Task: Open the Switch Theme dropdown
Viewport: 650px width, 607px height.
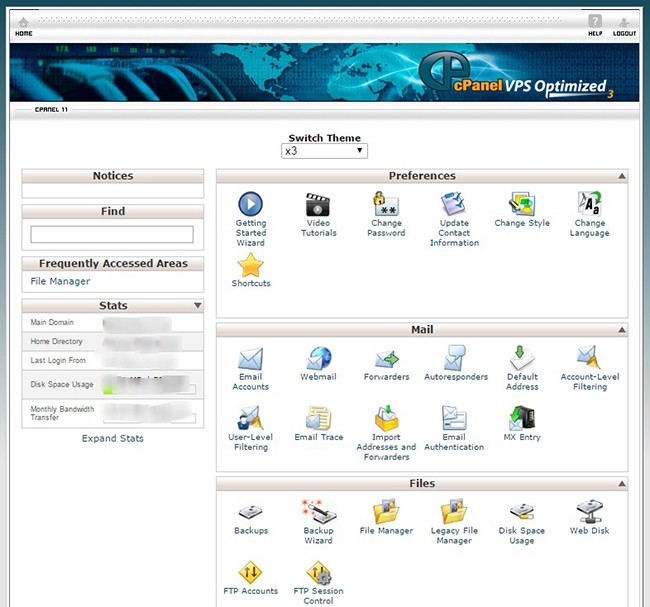Action: [x=324, y=151]
